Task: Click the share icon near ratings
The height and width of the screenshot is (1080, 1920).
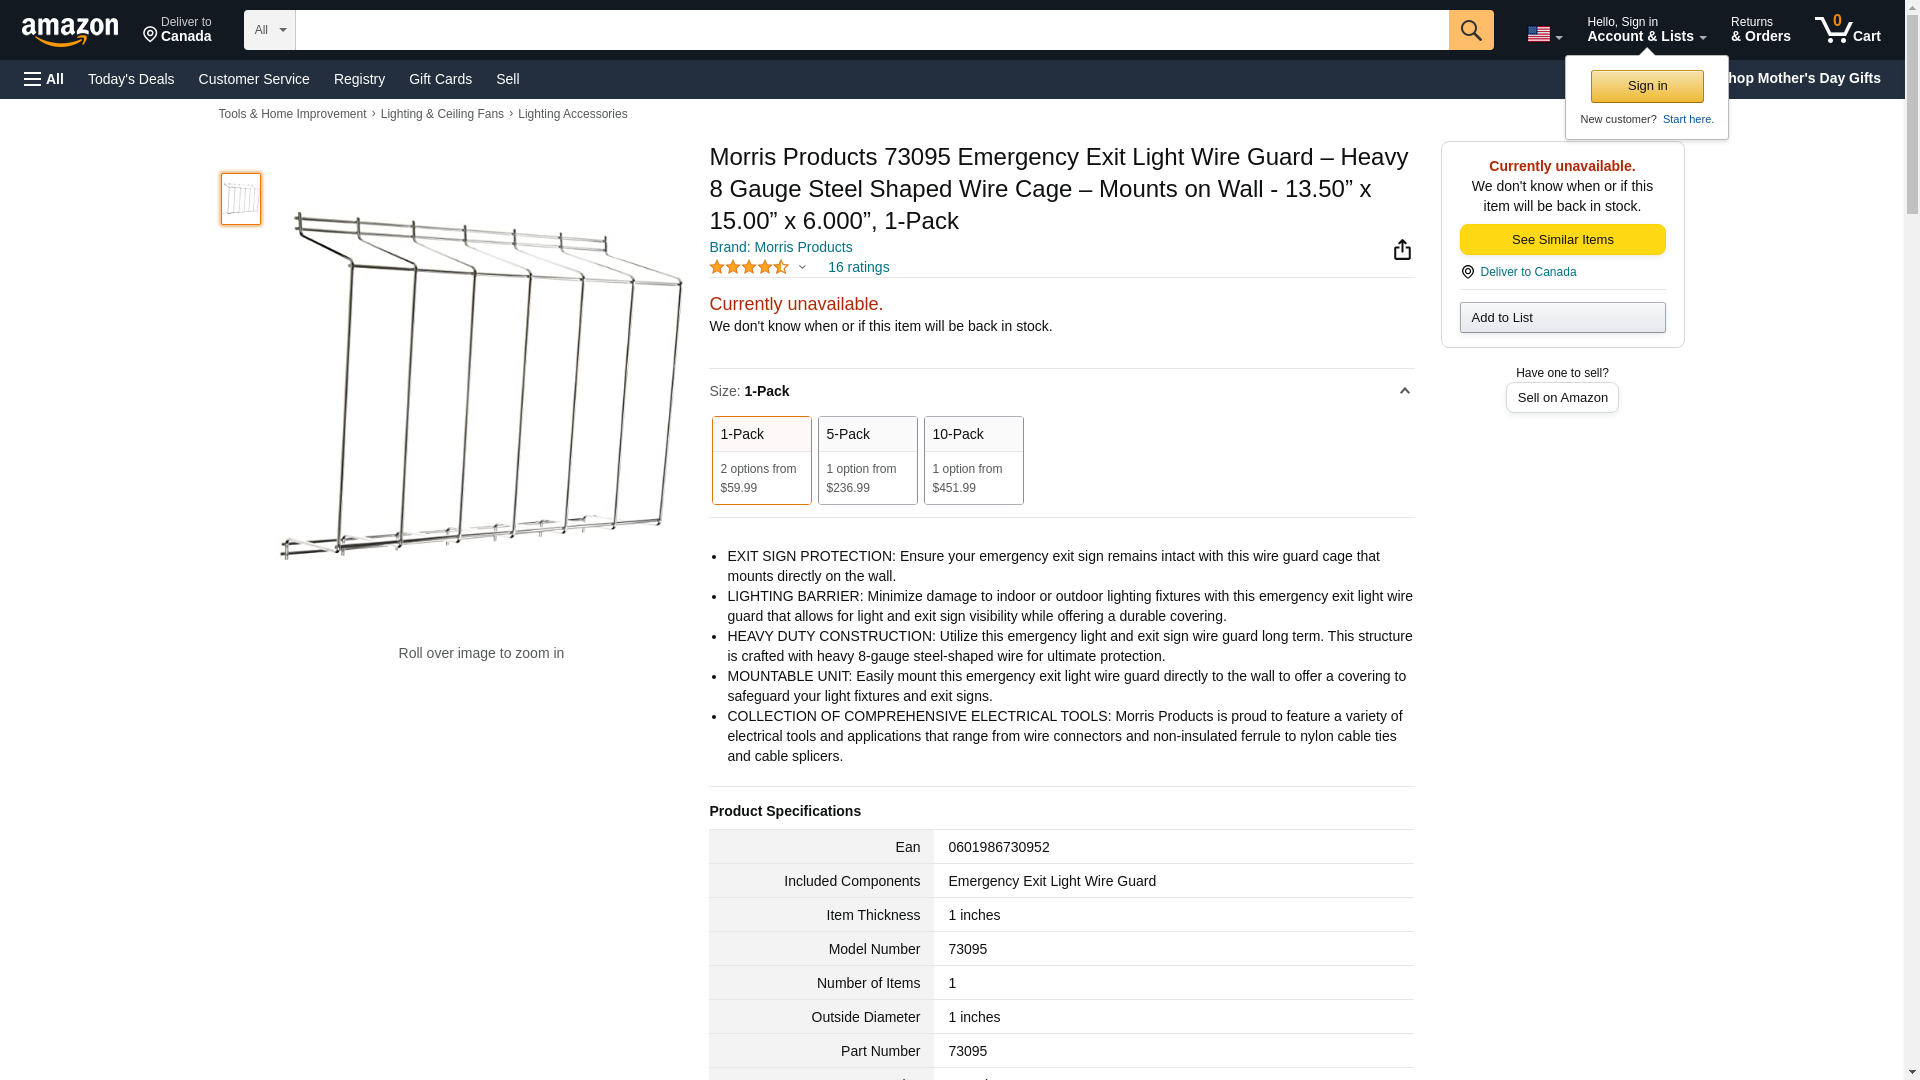Action: click(1402, 250)
